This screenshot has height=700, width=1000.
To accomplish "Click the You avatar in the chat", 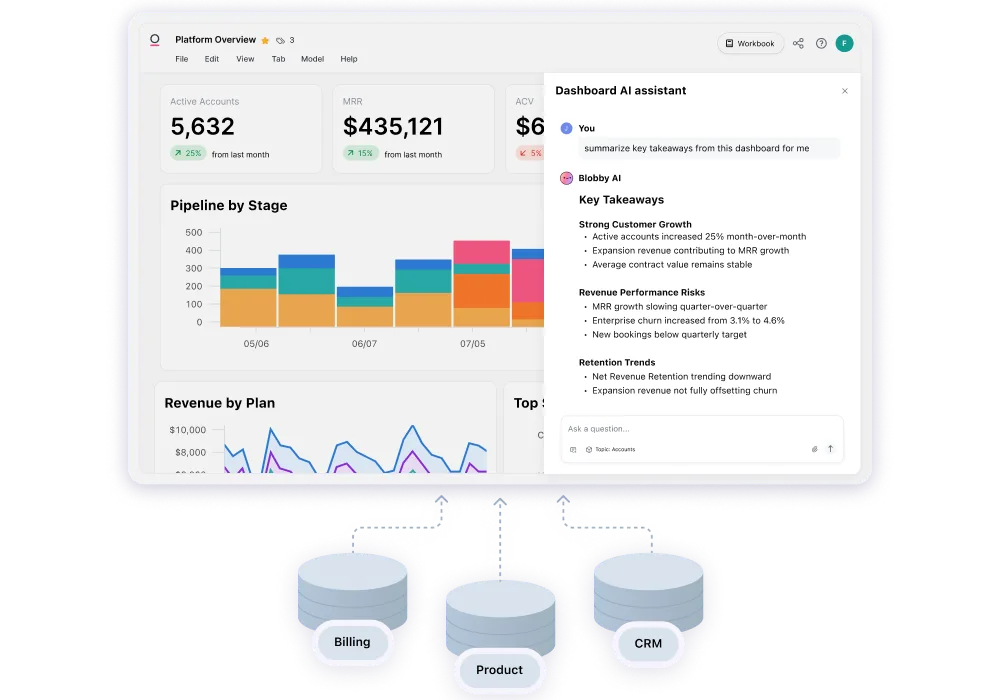I will coord(566,128).
